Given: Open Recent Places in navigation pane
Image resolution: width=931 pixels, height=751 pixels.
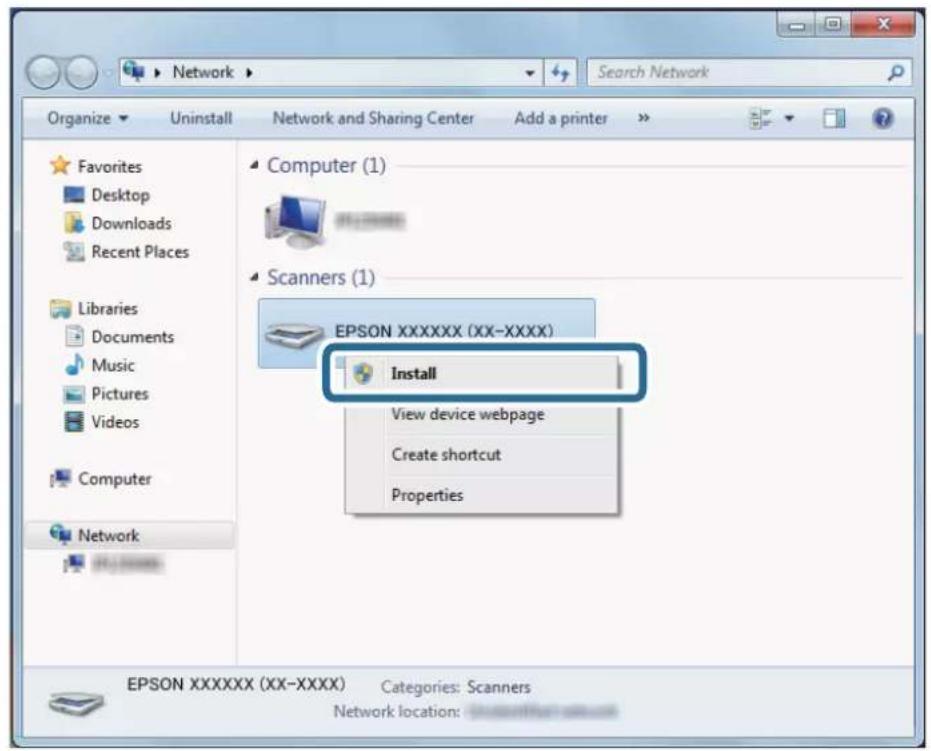Looking at the screenshot, I should point(140,252).
